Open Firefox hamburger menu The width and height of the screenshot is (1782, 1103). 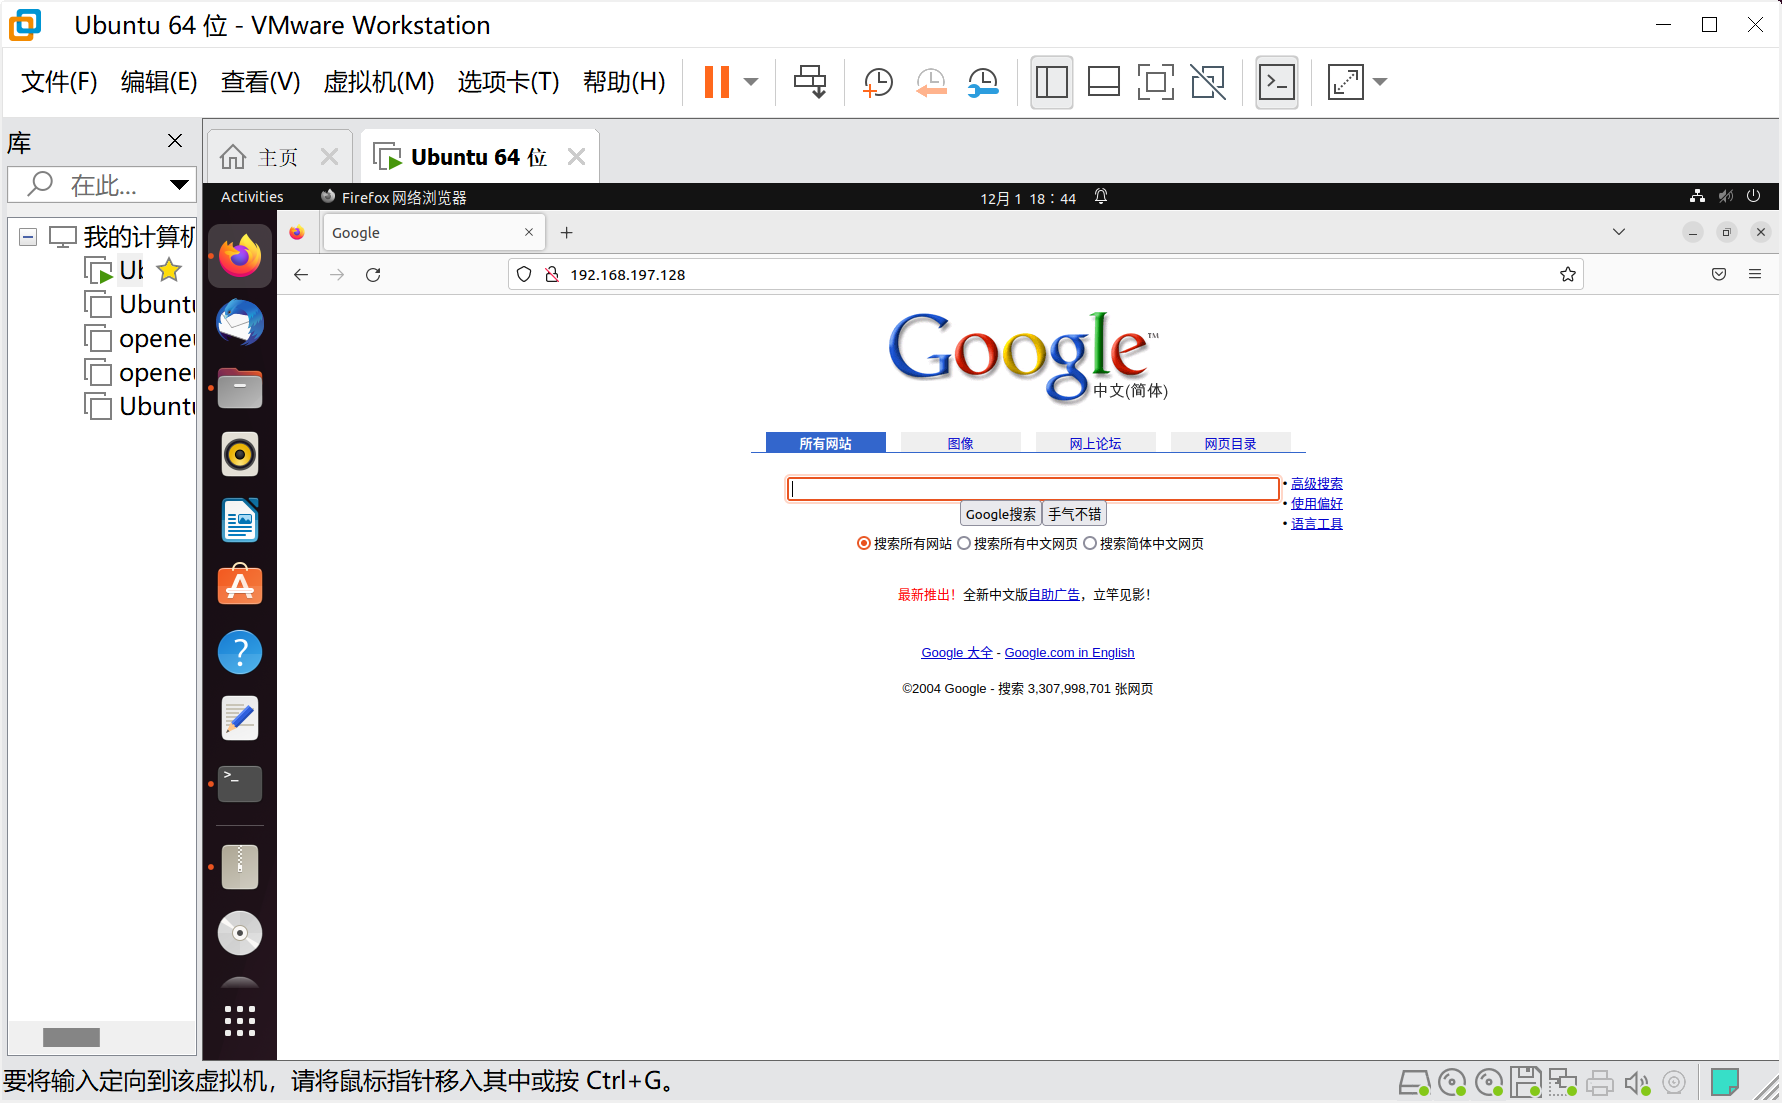1755,274
